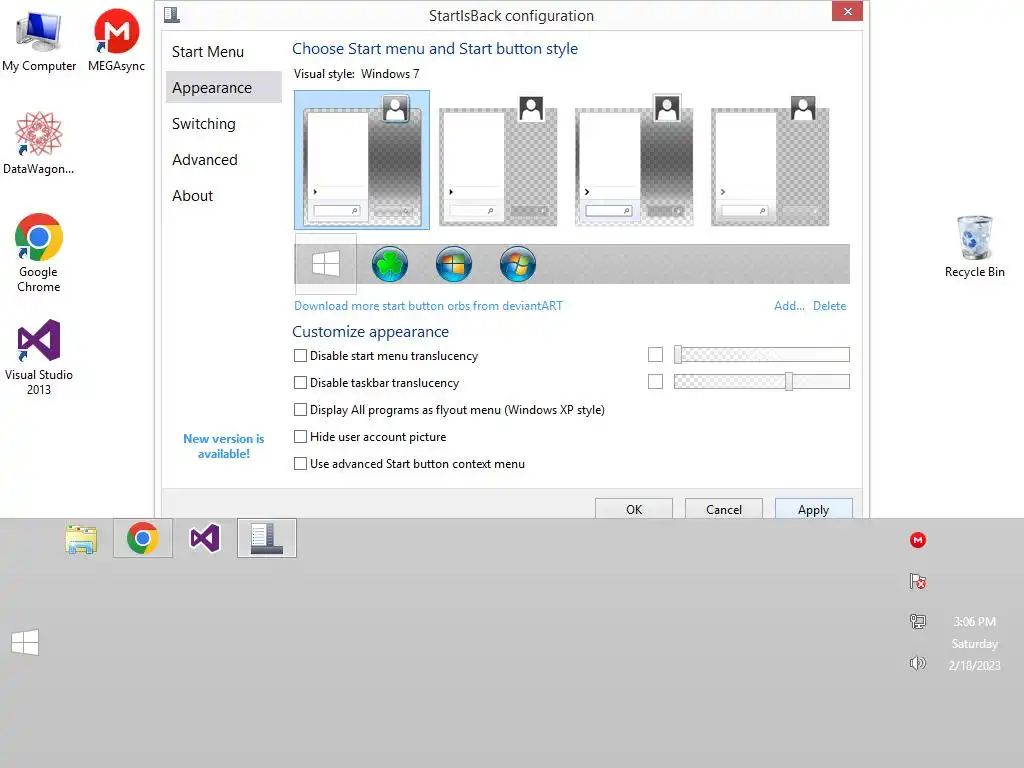This screenshot has width=1024, height=768.
Task: Select third start menu style thumbnail
Action: (x=634, y=161)
